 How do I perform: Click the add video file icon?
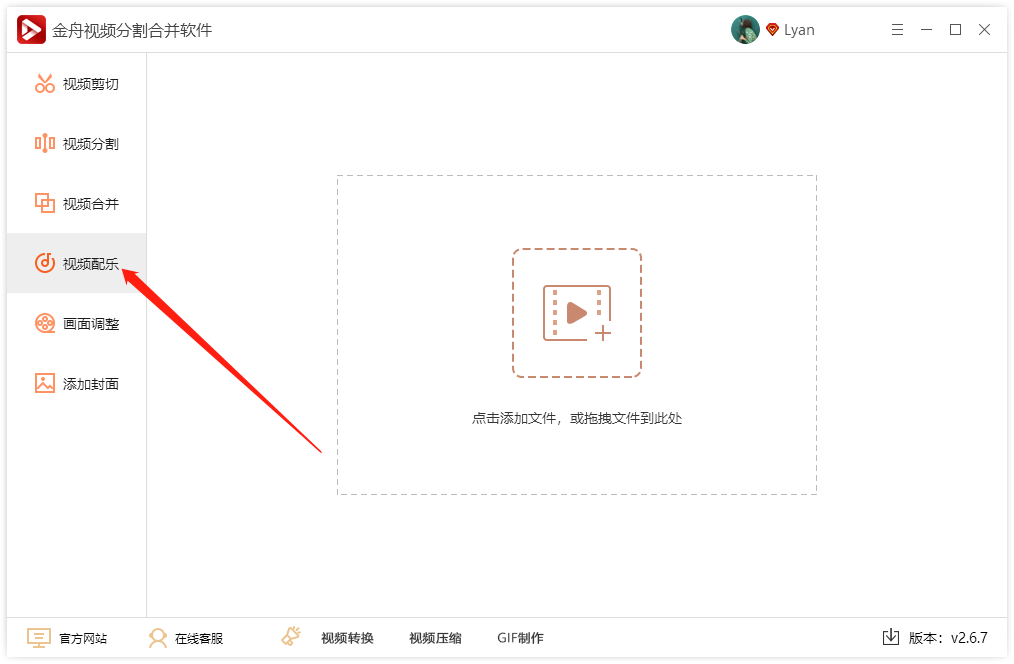[577, 313]
